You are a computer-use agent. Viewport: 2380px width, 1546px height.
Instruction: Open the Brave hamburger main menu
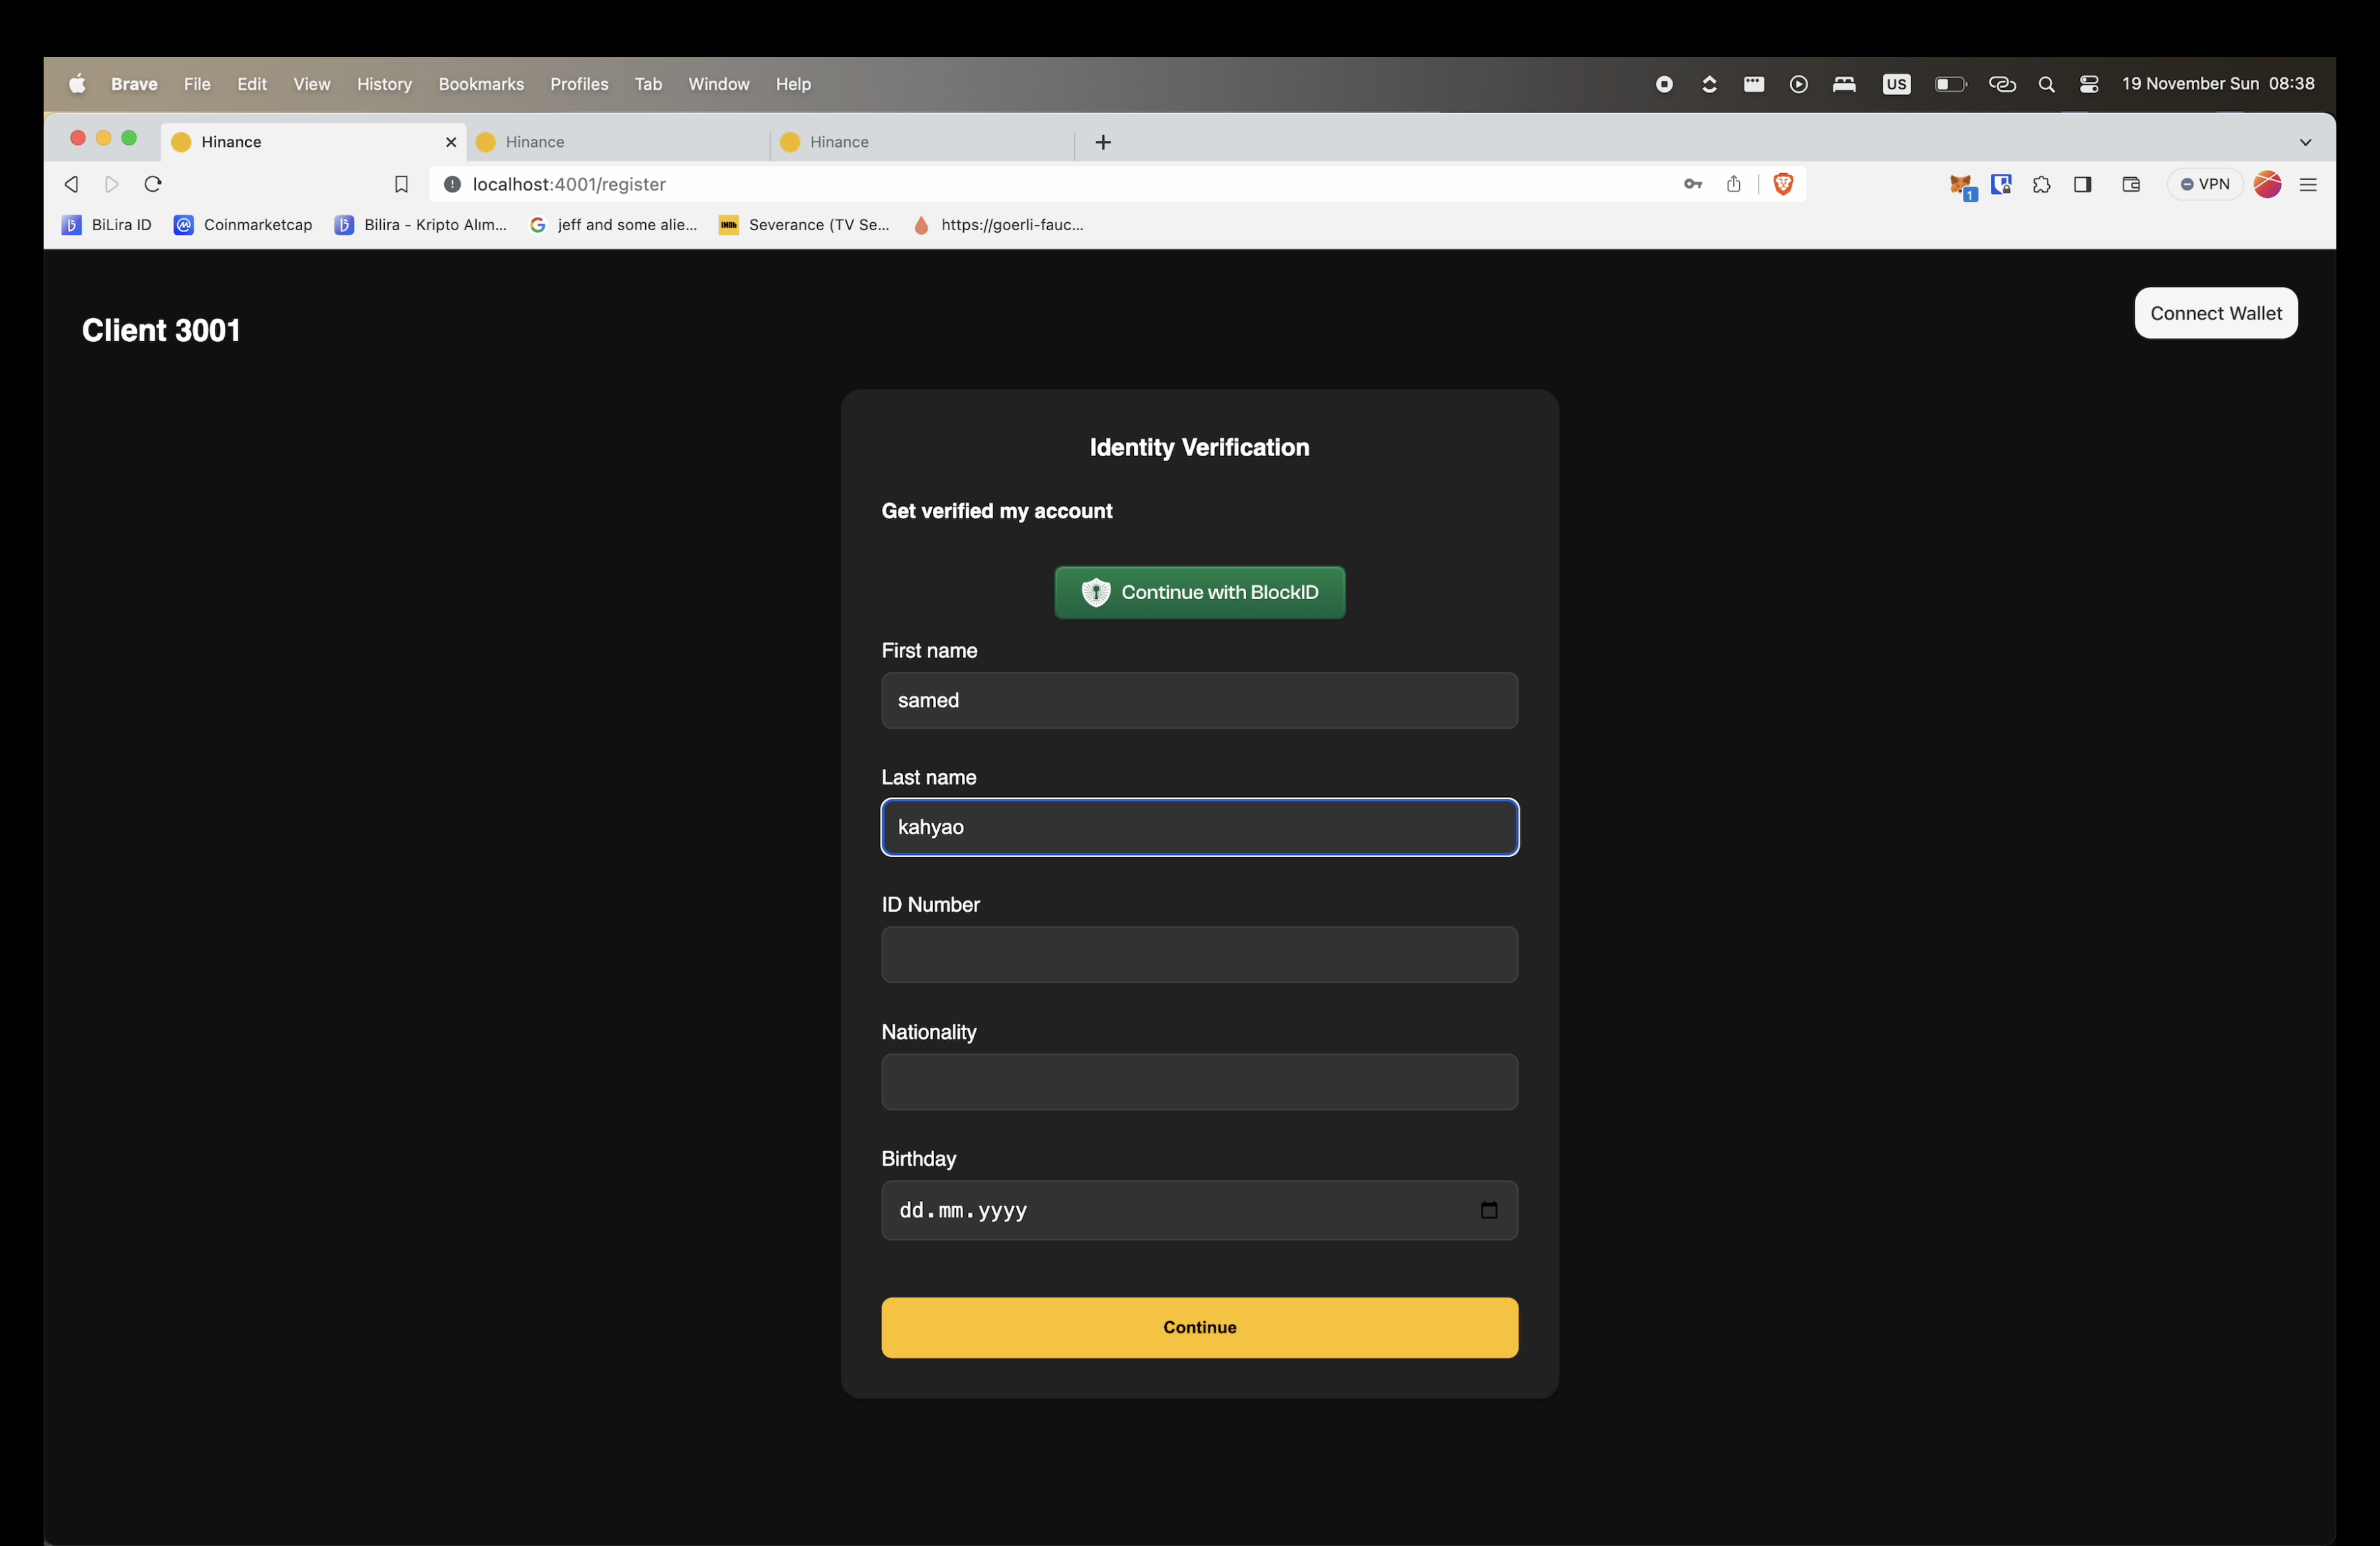click(x=2308, y=185)
